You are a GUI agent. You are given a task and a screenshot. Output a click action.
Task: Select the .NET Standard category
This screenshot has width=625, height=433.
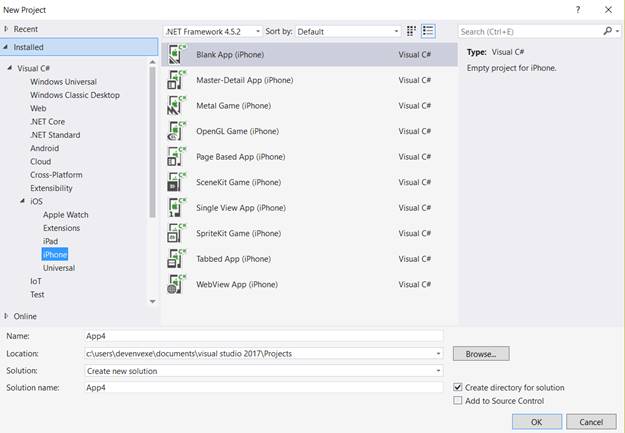[x=55, y=135]
